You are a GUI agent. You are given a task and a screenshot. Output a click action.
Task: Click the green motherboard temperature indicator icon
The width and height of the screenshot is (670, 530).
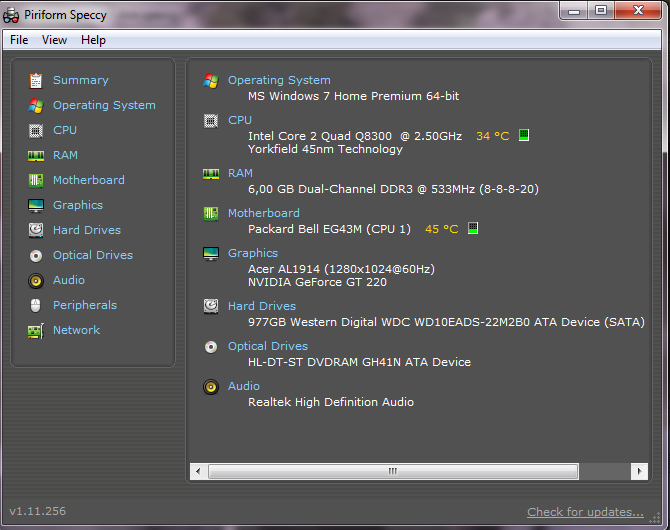(473, 228)
